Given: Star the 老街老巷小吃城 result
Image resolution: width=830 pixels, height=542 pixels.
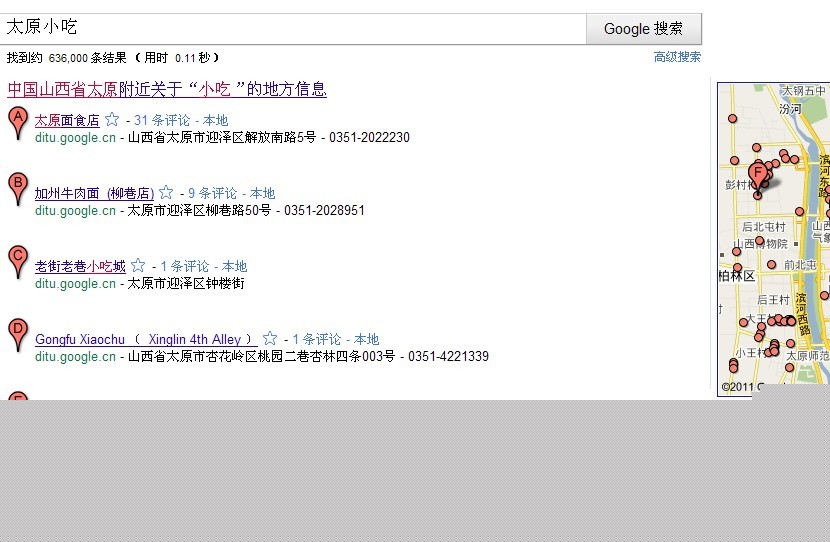Looking at the screenshot, I should [138, 265].
